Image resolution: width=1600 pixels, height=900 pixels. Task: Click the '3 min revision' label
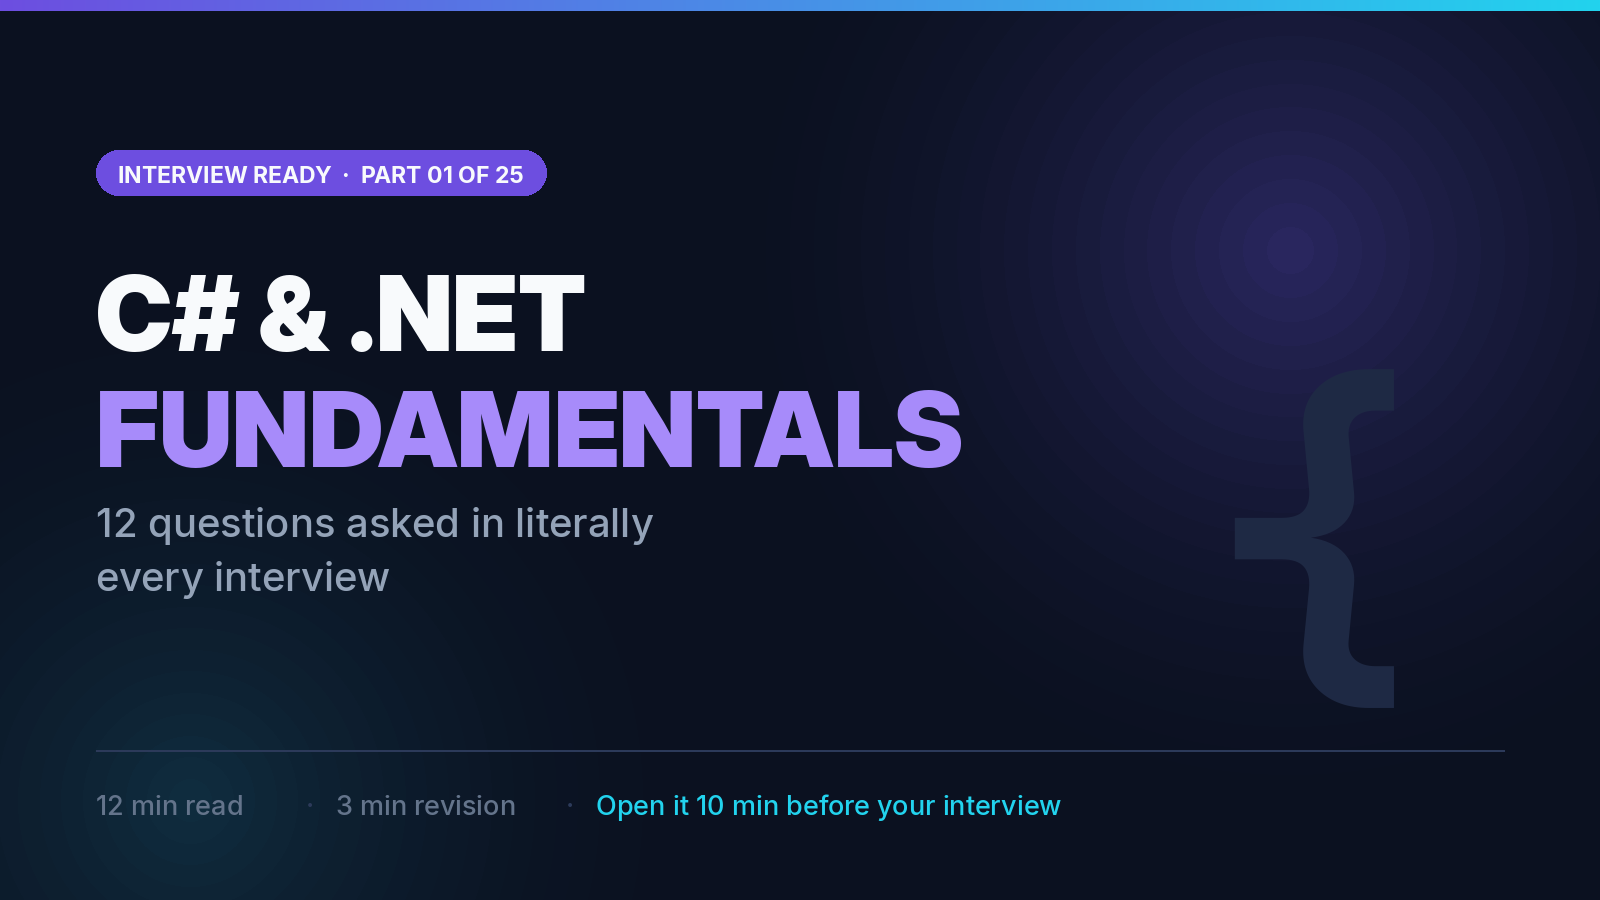[426, 806]
